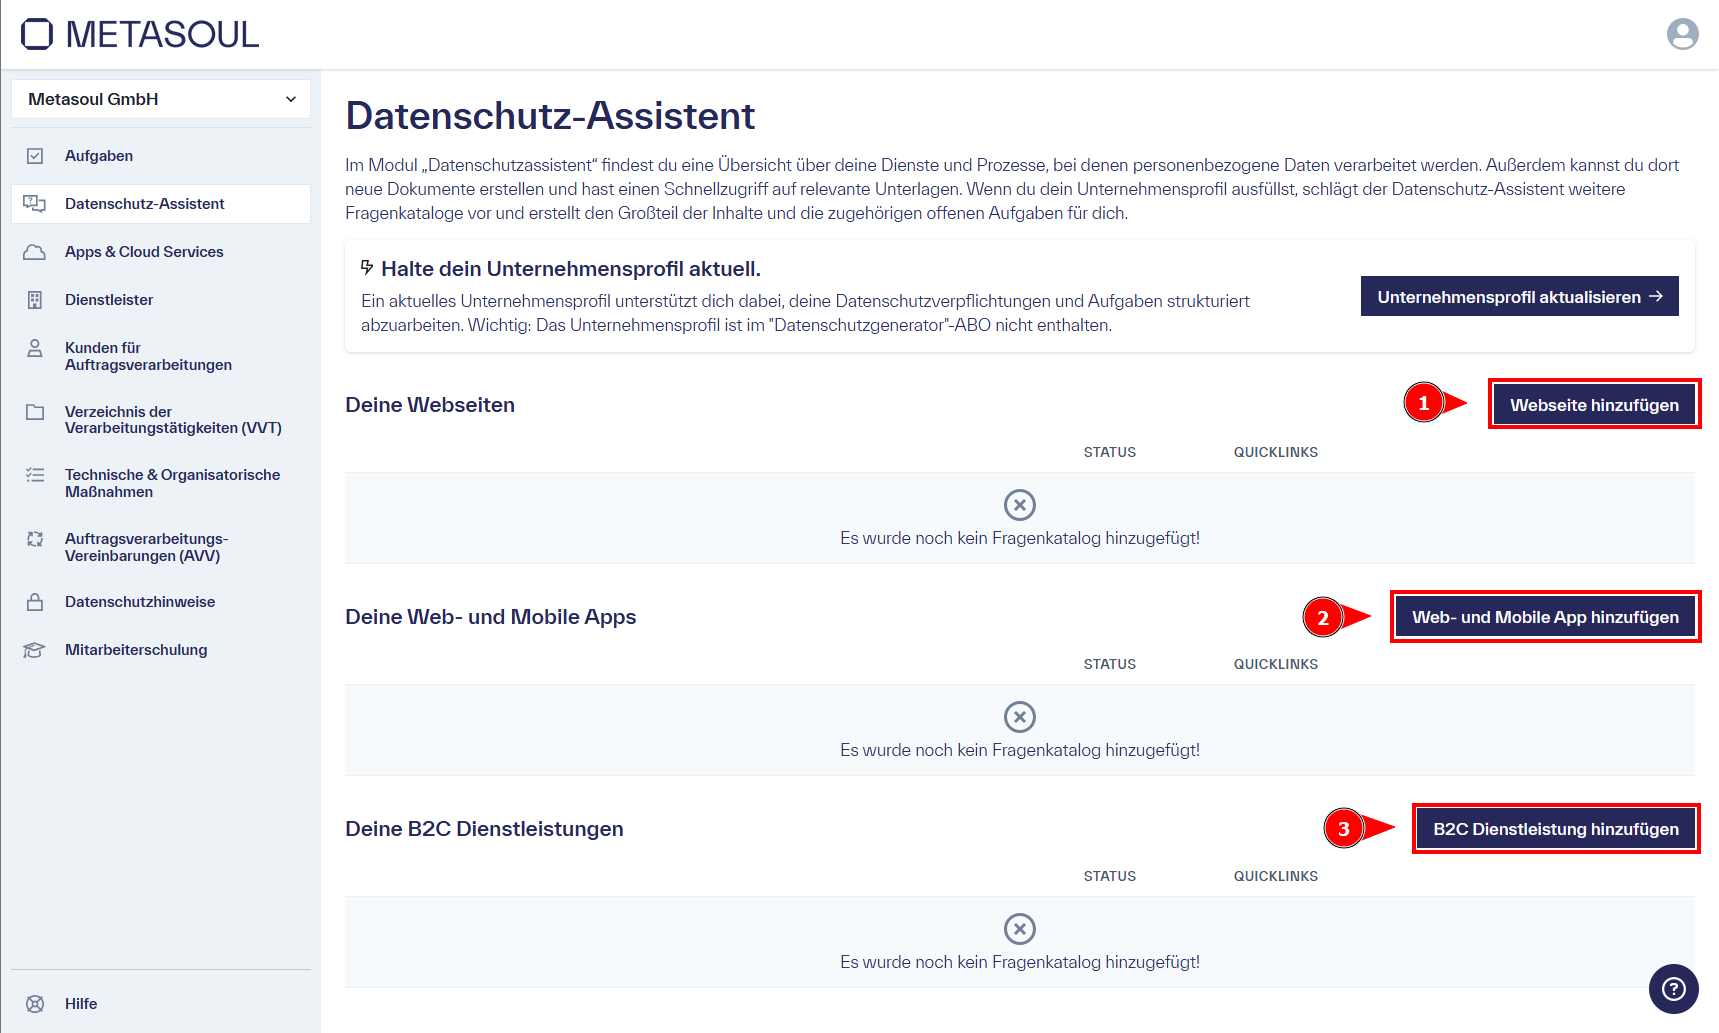The height and width of the screenshot is (1033, 1719).
Task: Click B2C Dienstleistung hinzufügen
Action: [x=1555, y=828]
